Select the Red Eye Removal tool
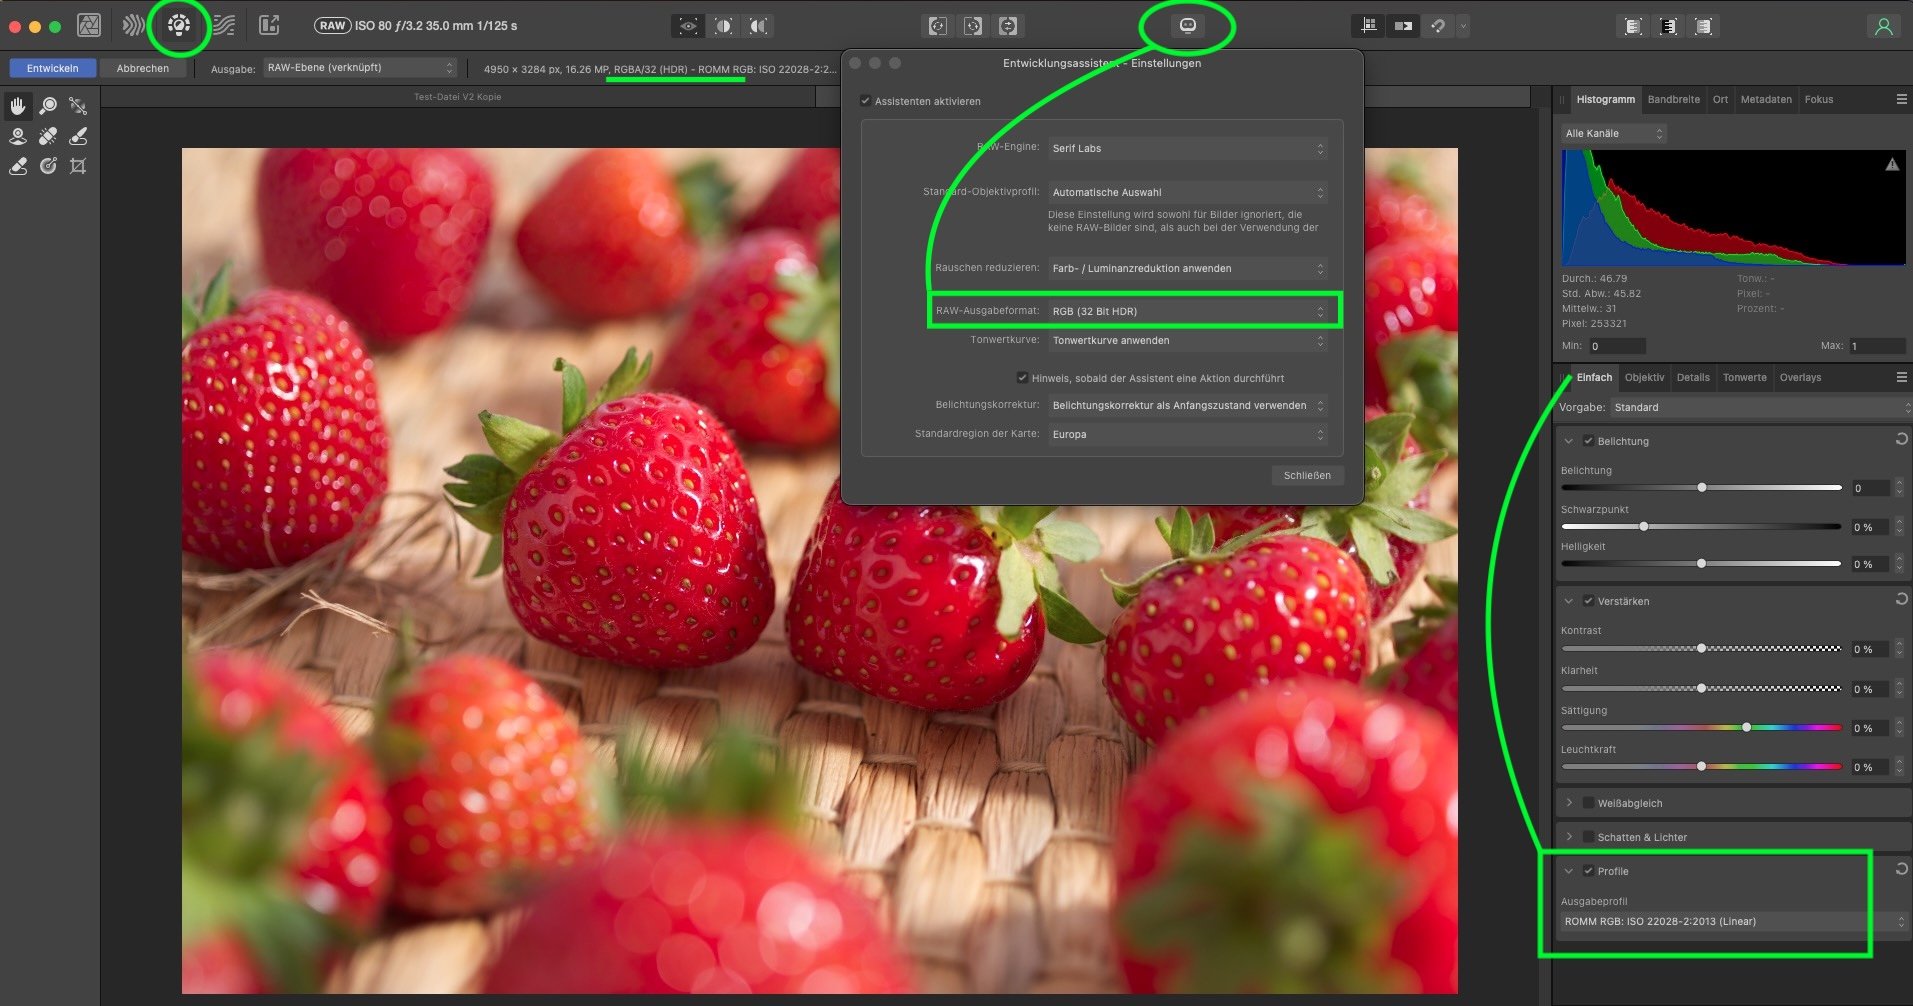Image resolution: width=1913 pixels, height=1006 pixels. pyautogui.click(x=18, y=136)
